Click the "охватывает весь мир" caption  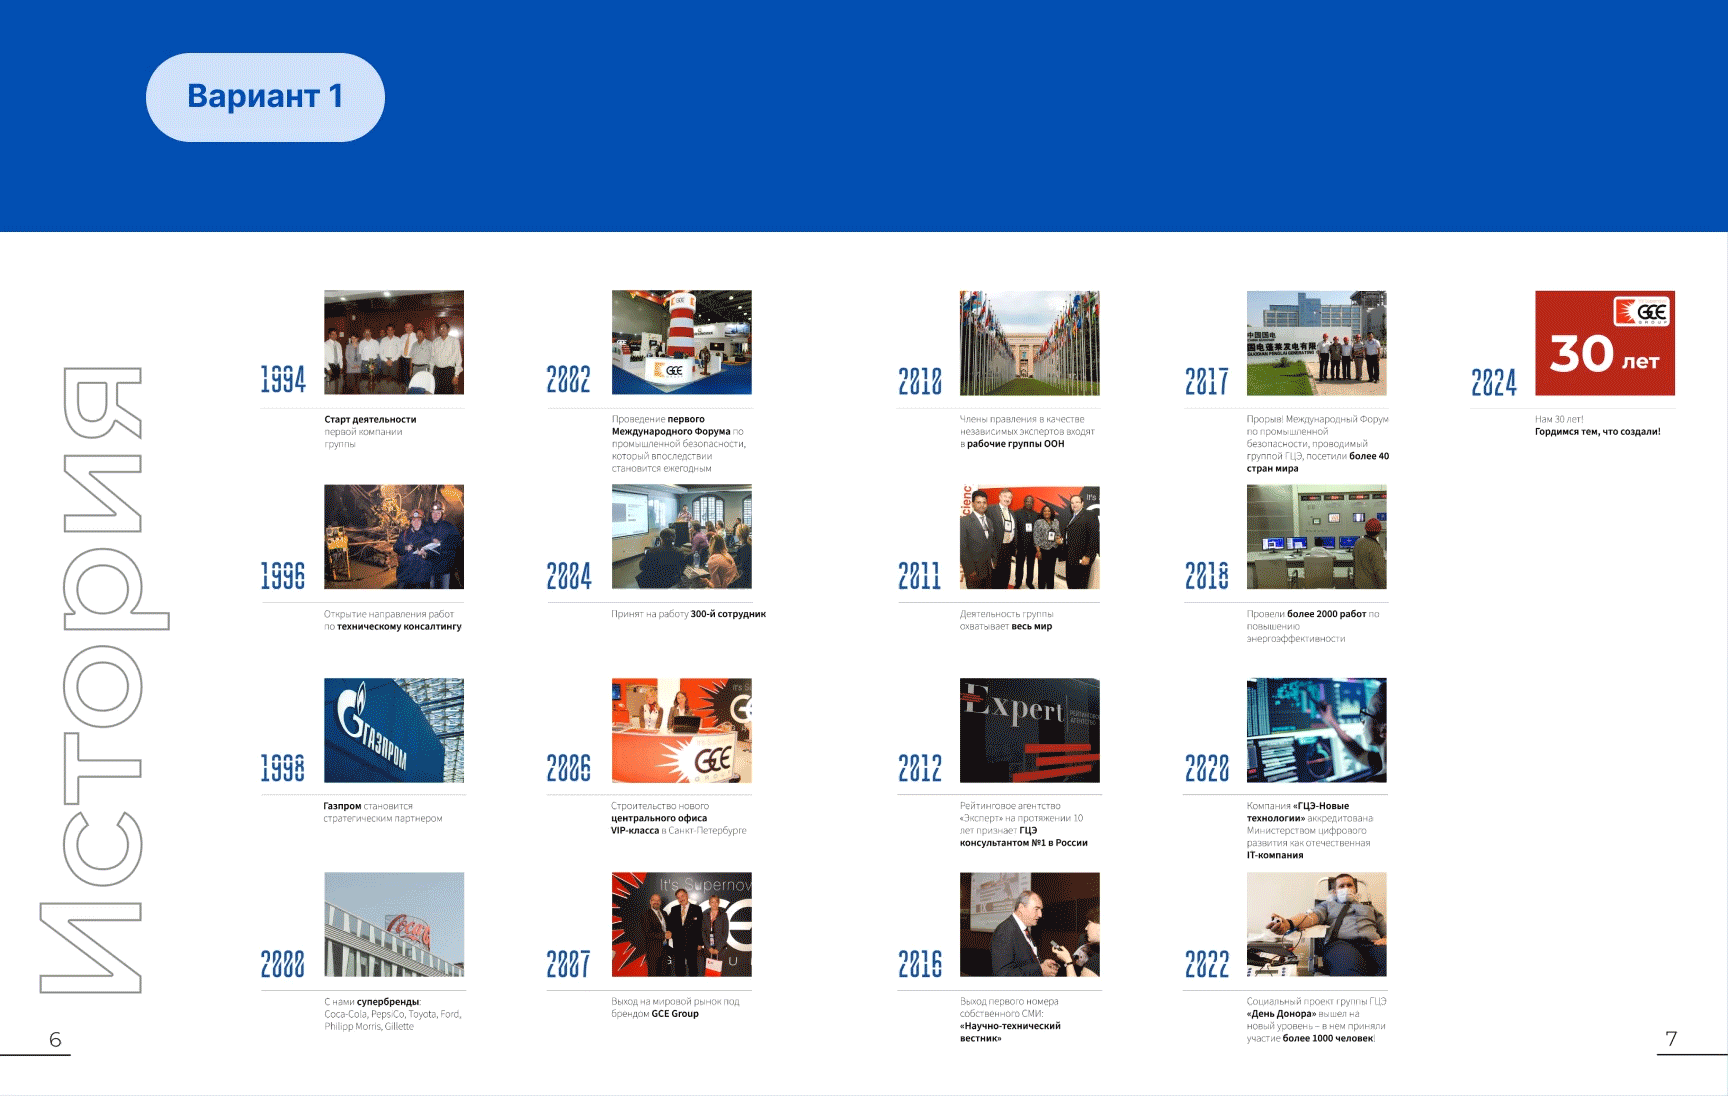click(x=1006, y=621)
